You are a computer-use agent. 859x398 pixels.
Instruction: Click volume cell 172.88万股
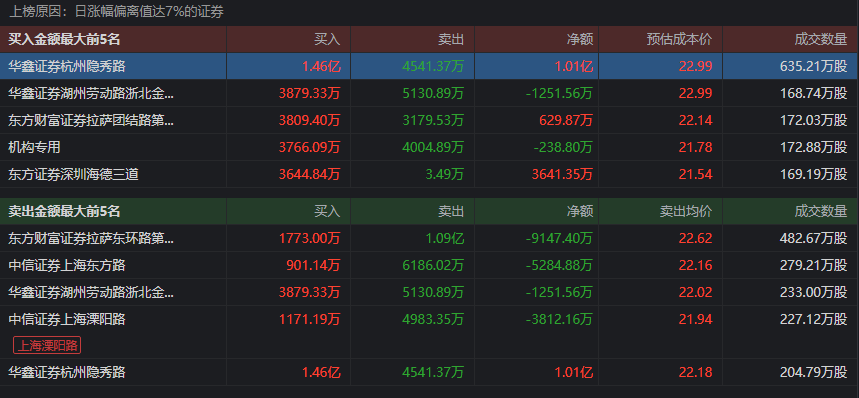(814, 147)
